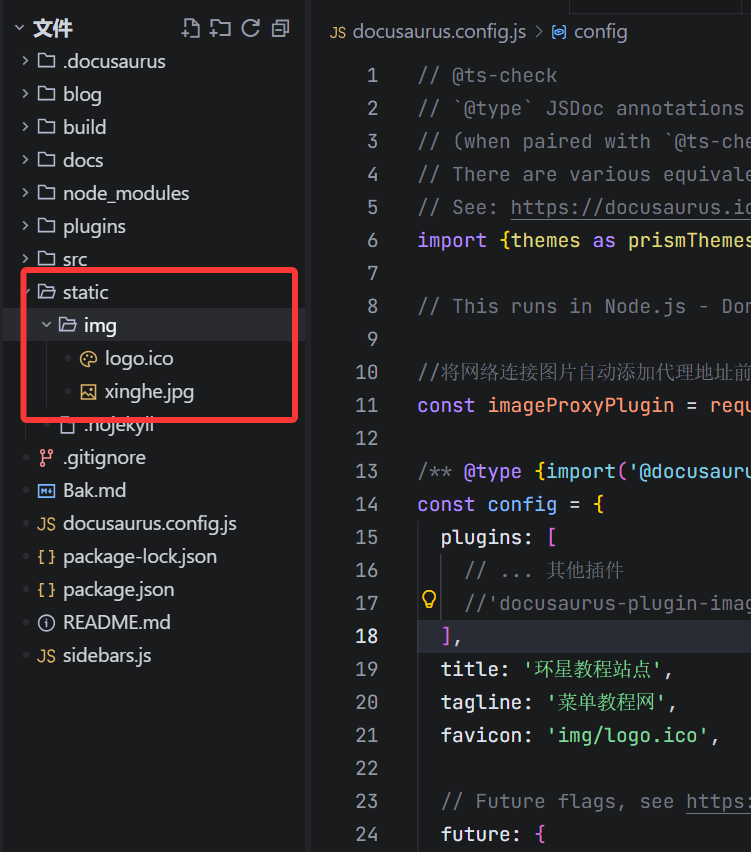
Task: Collapse all folders in the explorer
Action: click(281, 28)
